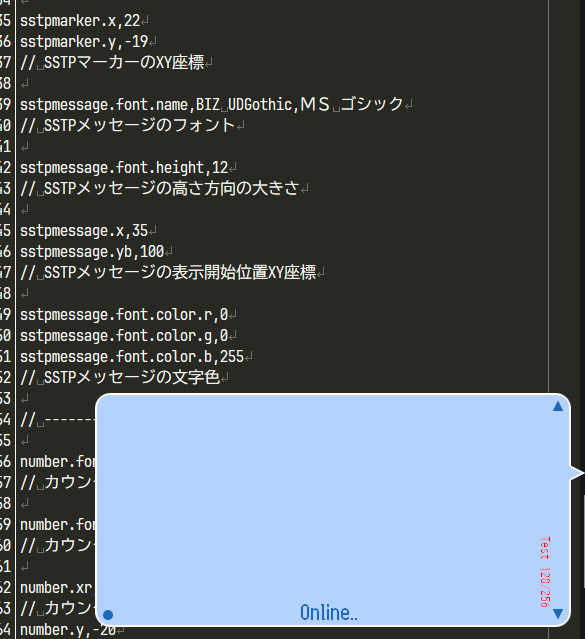Click the sstpmessage.font.color.g,0 line
This screenshot has width=585, height=639.
click(x=124, y=335)
